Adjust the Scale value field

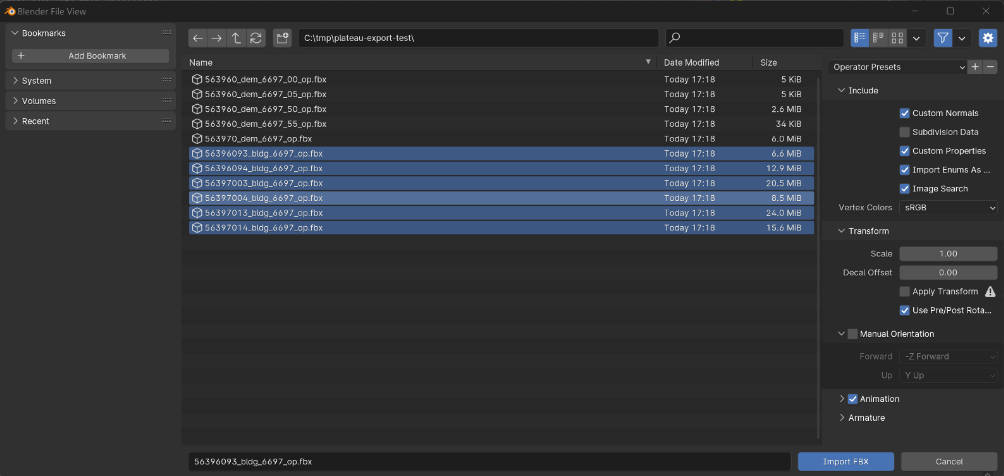click(x=948, y=254)
